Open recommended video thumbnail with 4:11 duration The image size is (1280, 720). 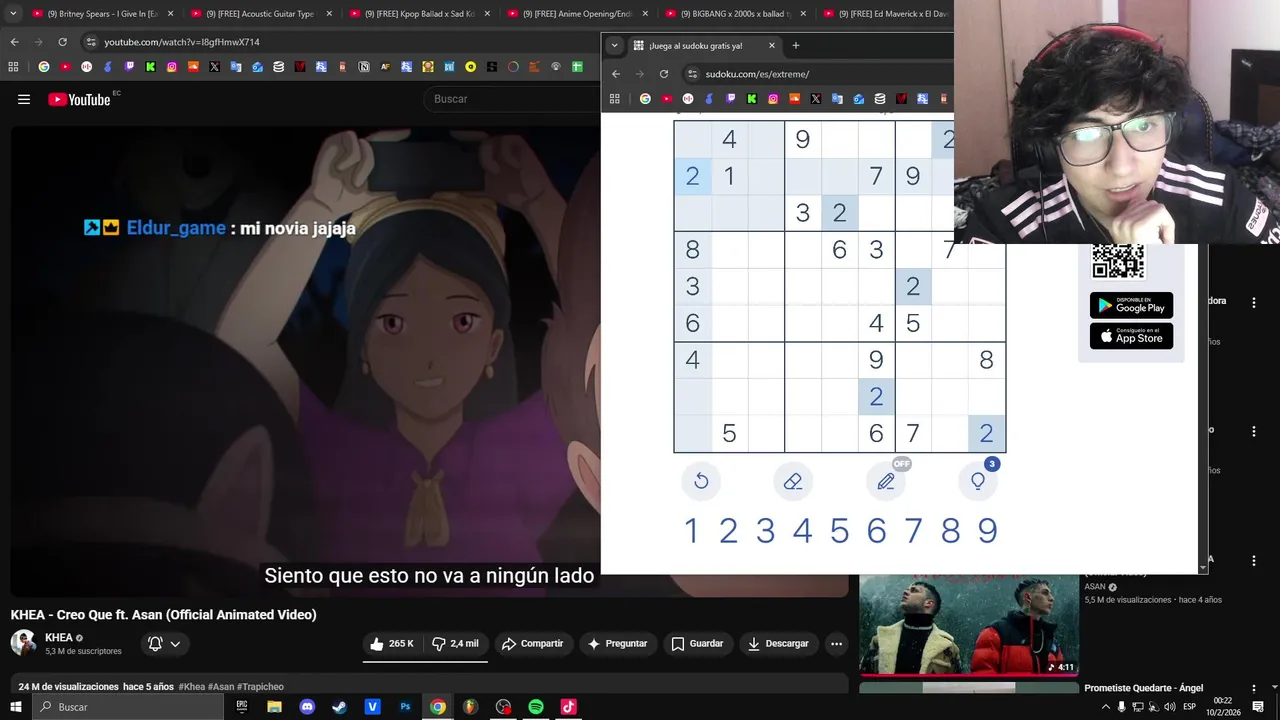click(x=969, y=626)
